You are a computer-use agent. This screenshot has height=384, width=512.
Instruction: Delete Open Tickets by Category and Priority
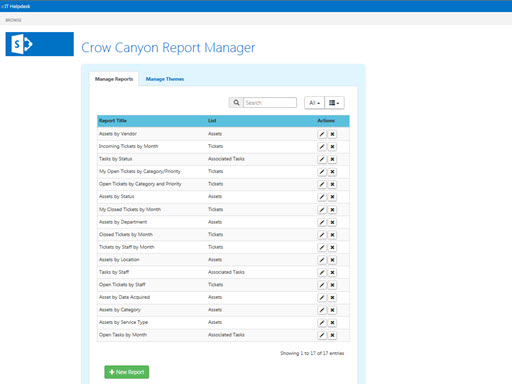point(332,184)
